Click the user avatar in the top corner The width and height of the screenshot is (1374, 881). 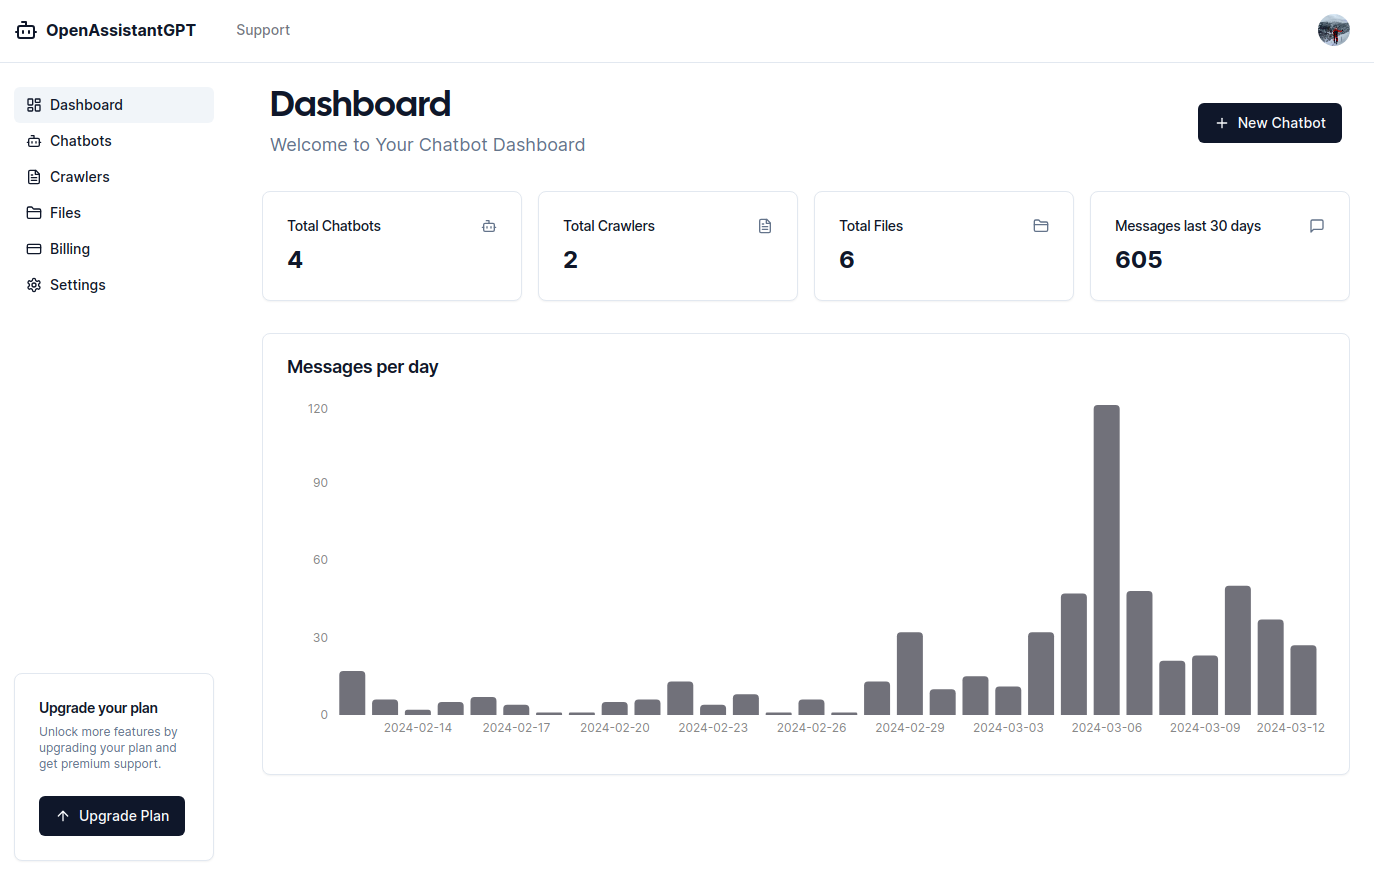point(1334,30)
